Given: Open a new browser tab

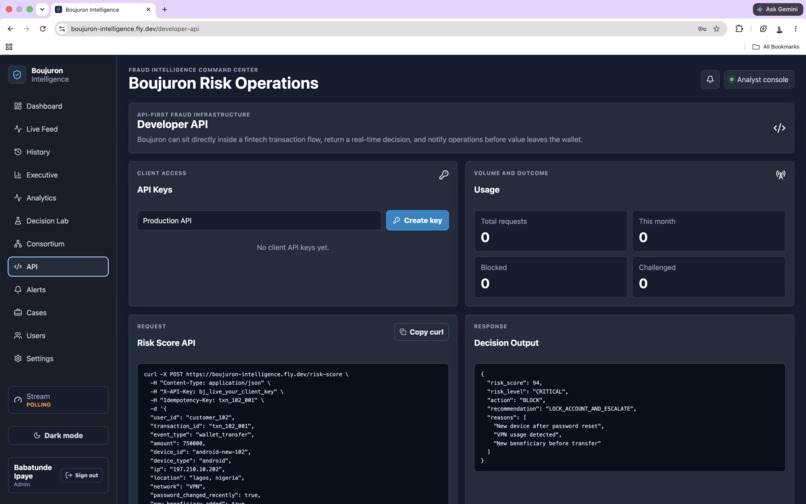Looking at the screenshot, I should point(164,9).
